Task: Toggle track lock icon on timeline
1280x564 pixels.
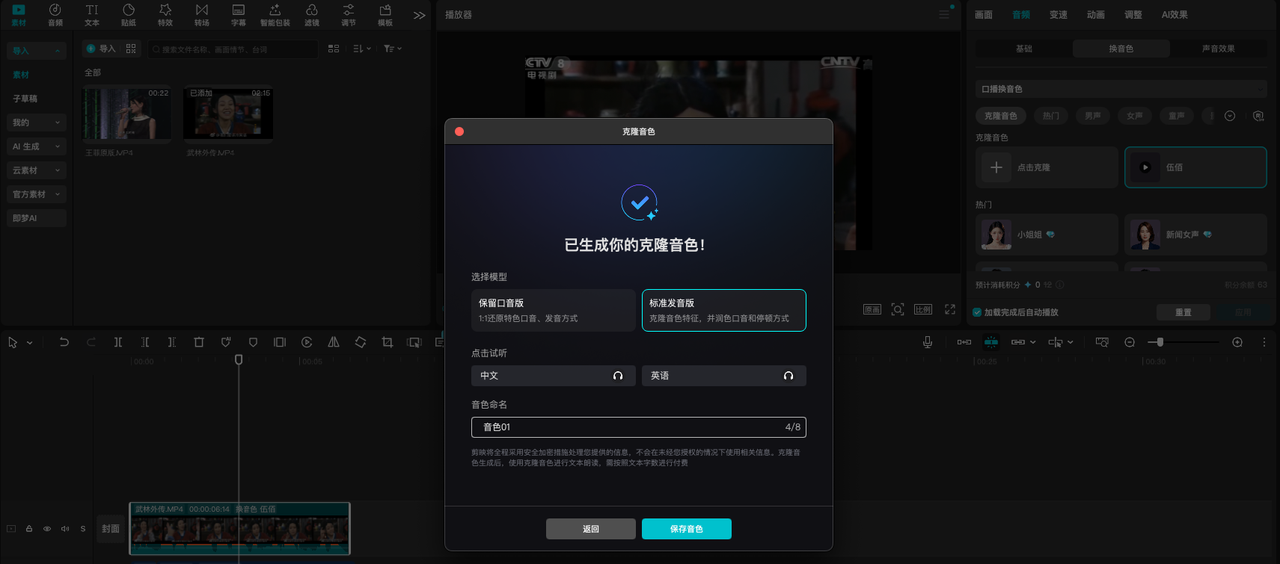Action: click(29, 529)
